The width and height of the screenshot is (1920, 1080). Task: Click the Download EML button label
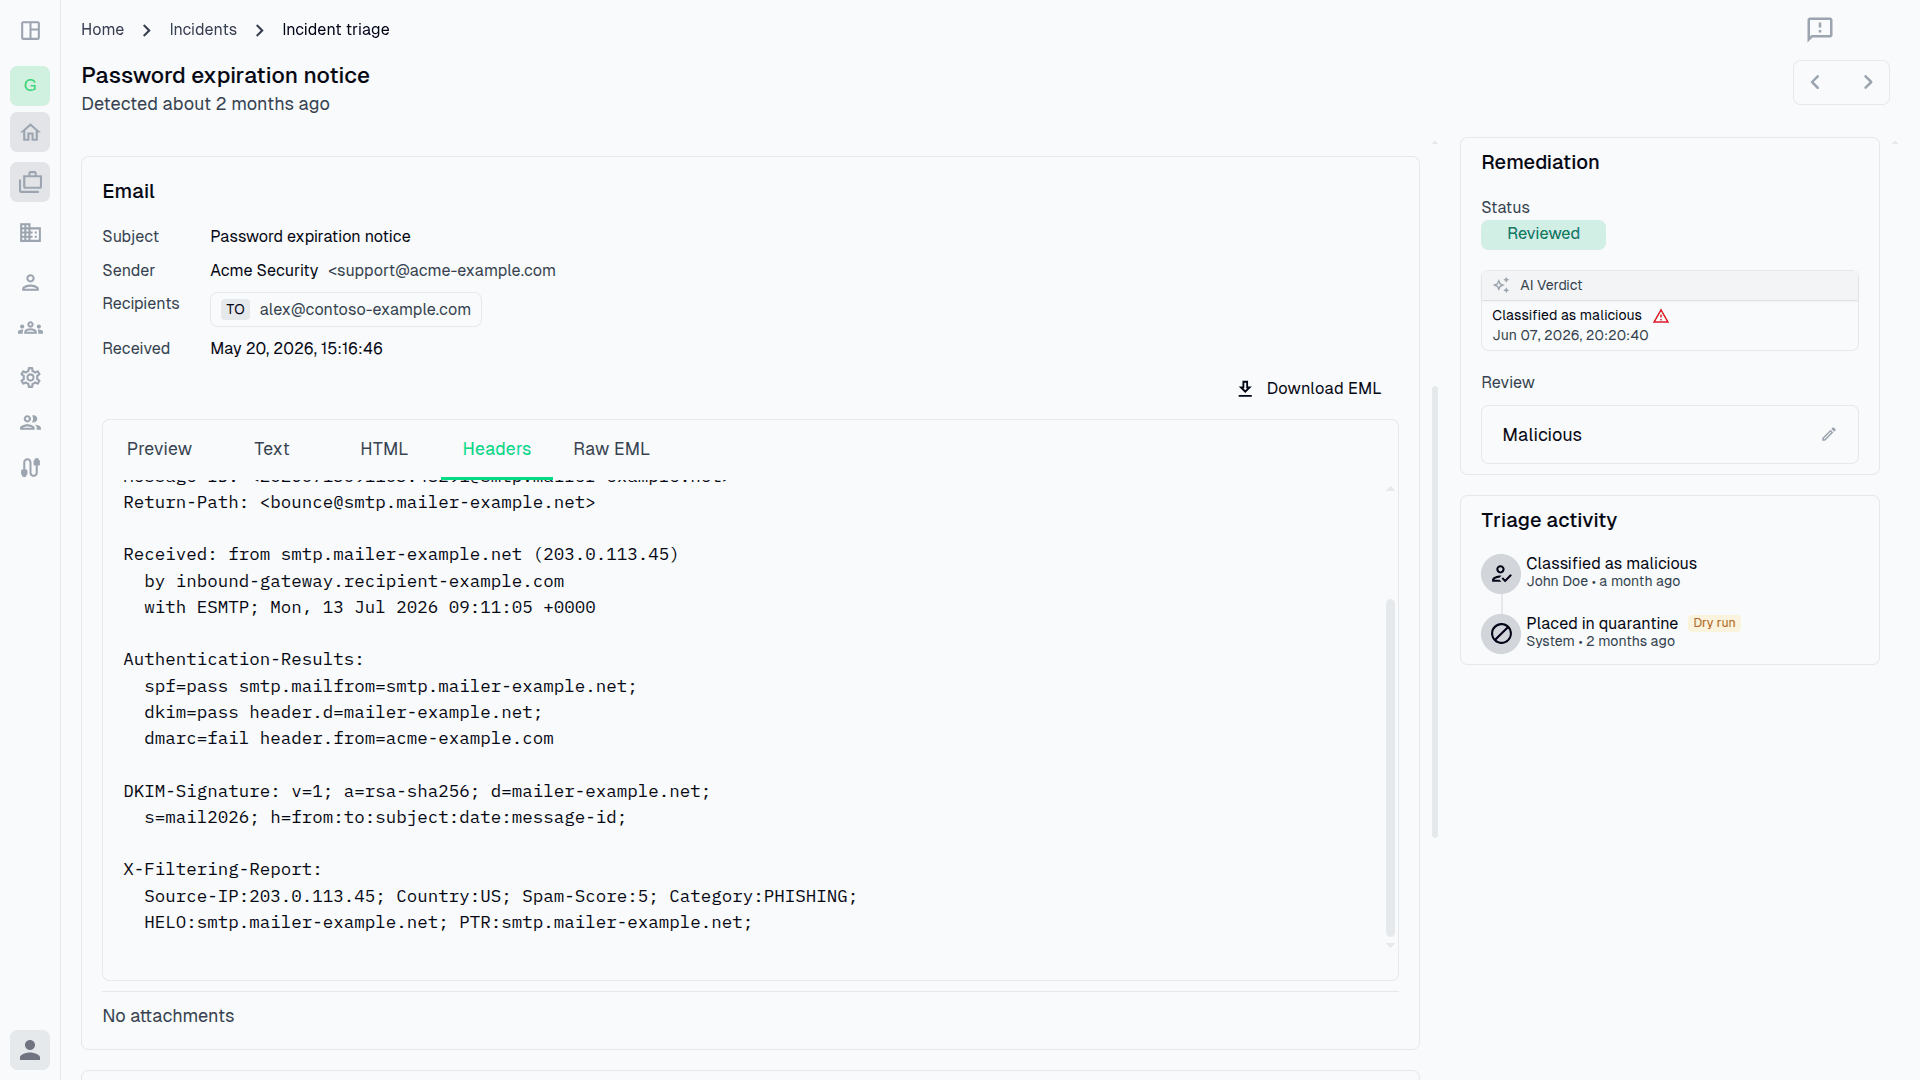click(x=1323, y=388)
